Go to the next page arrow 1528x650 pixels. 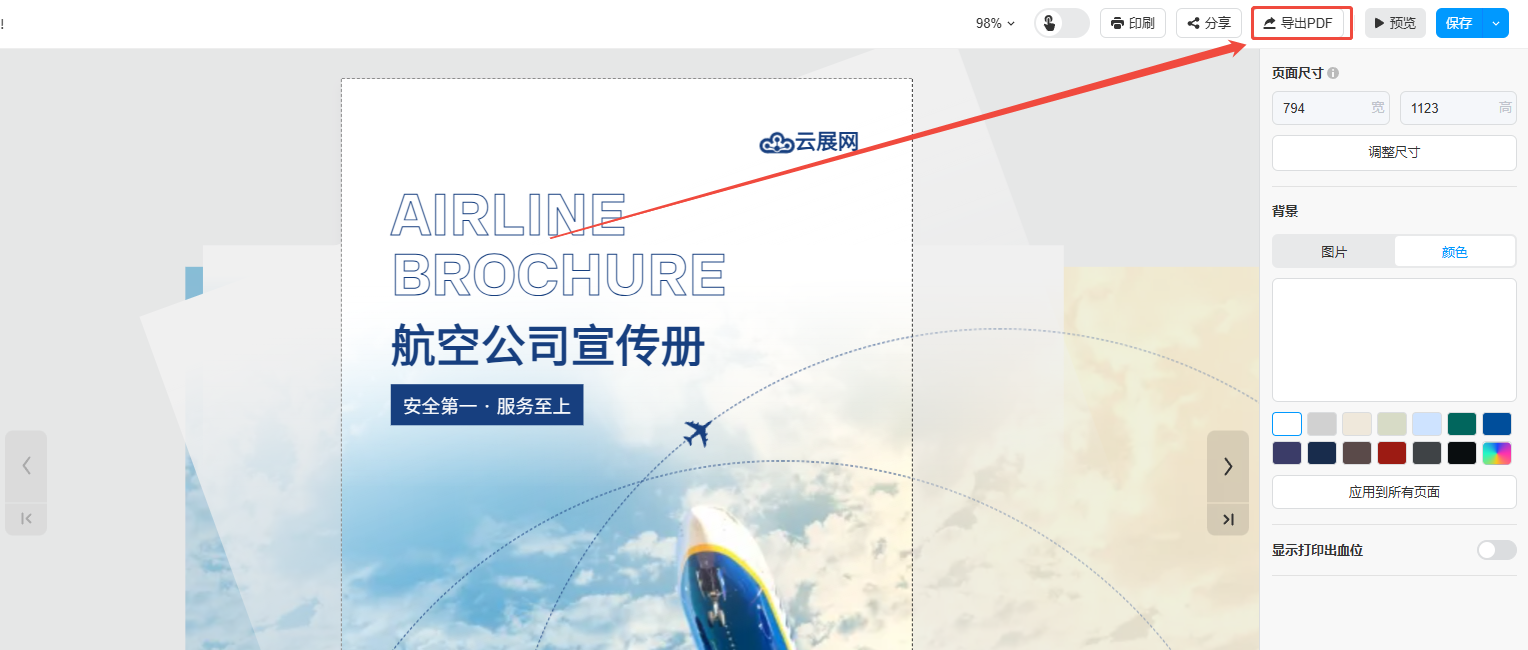[x=1228, y=466]
